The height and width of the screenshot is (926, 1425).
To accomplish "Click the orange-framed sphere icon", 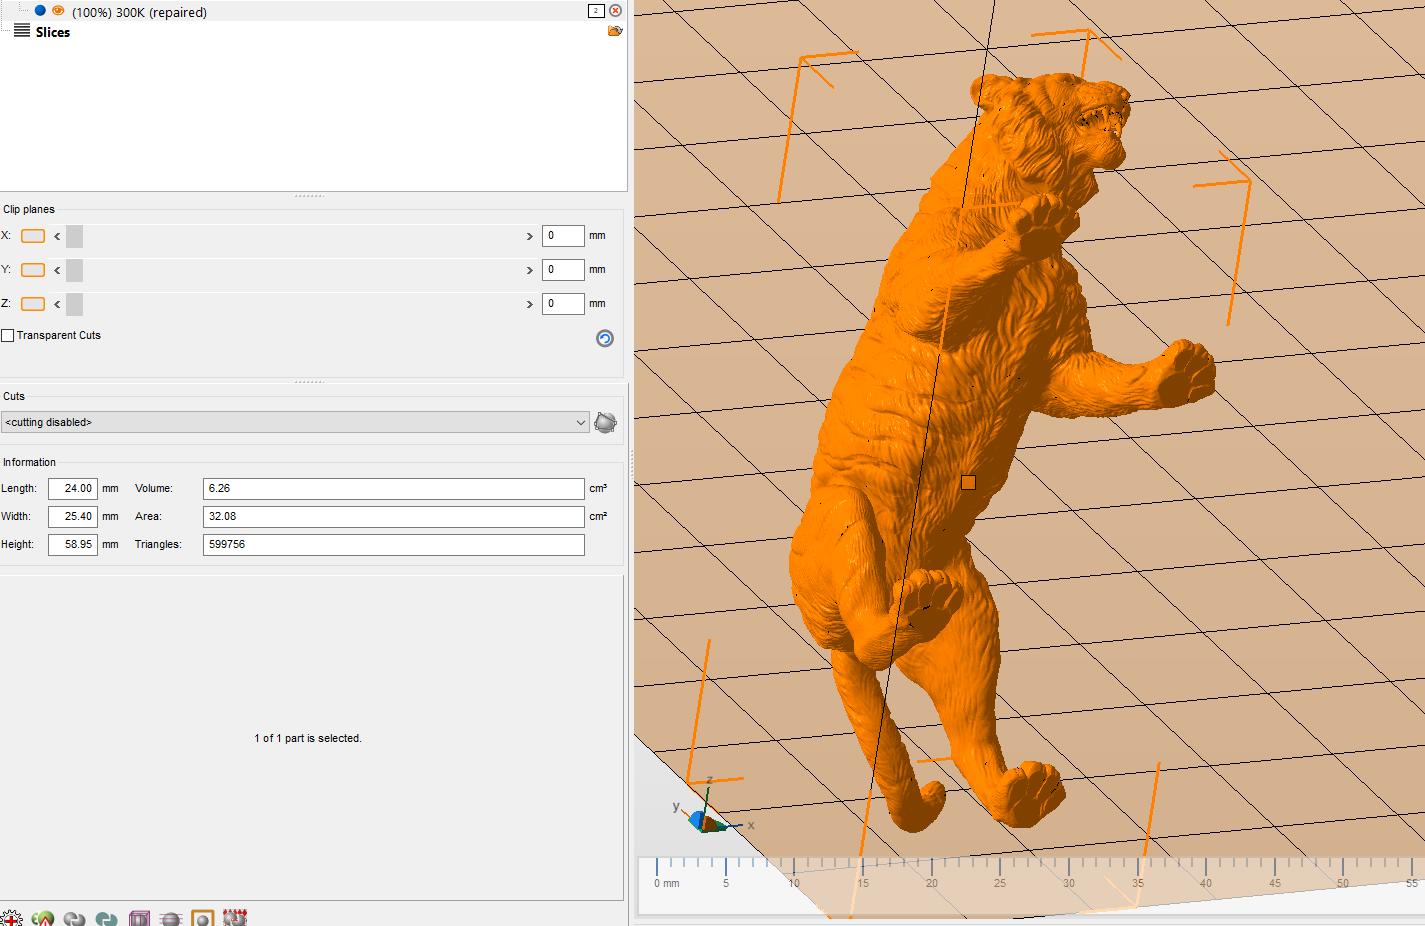I will [x=203, y=918].
